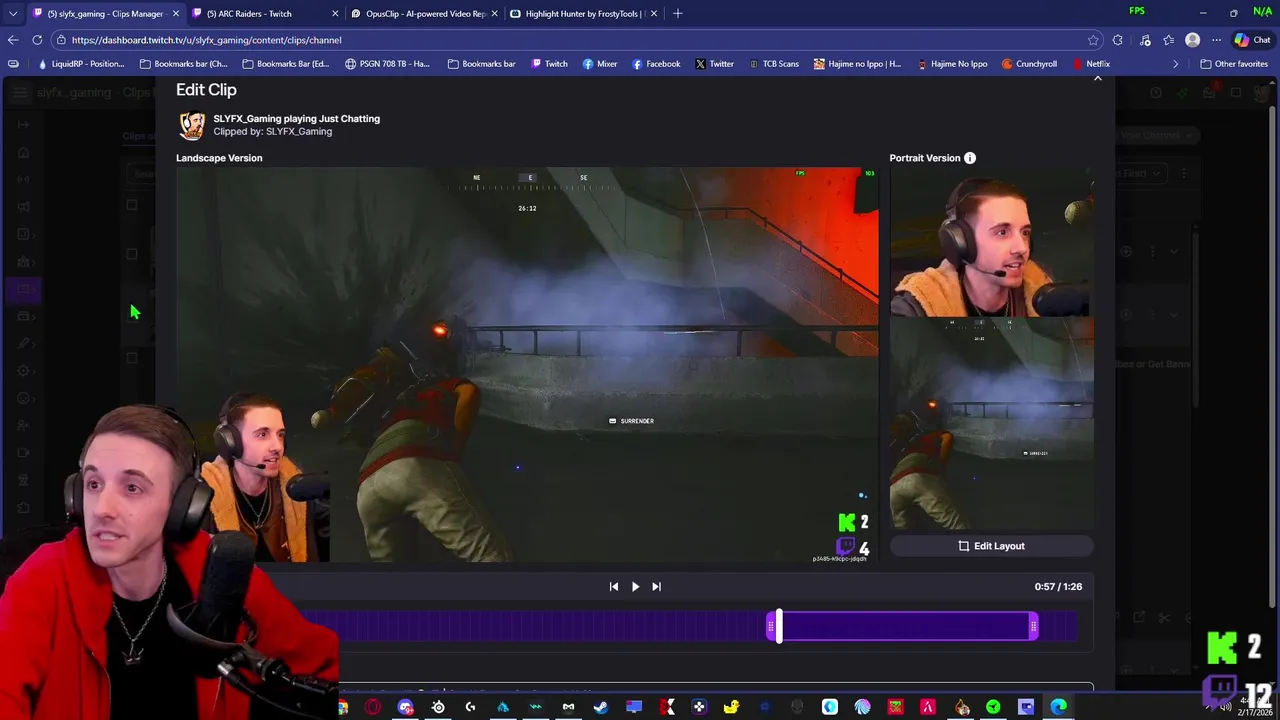Screen dimensions: 1280x720
Task: Open the Other favorites folder
Action: pos(1234,64)
